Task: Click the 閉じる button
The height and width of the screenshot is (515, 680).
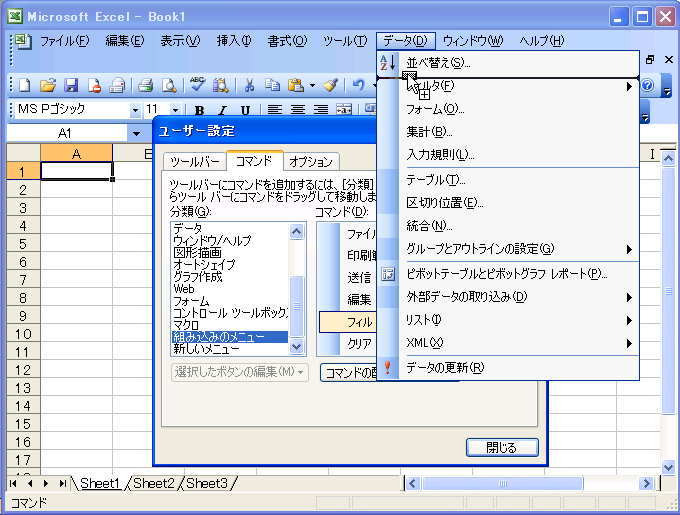Action: [502, 447]
